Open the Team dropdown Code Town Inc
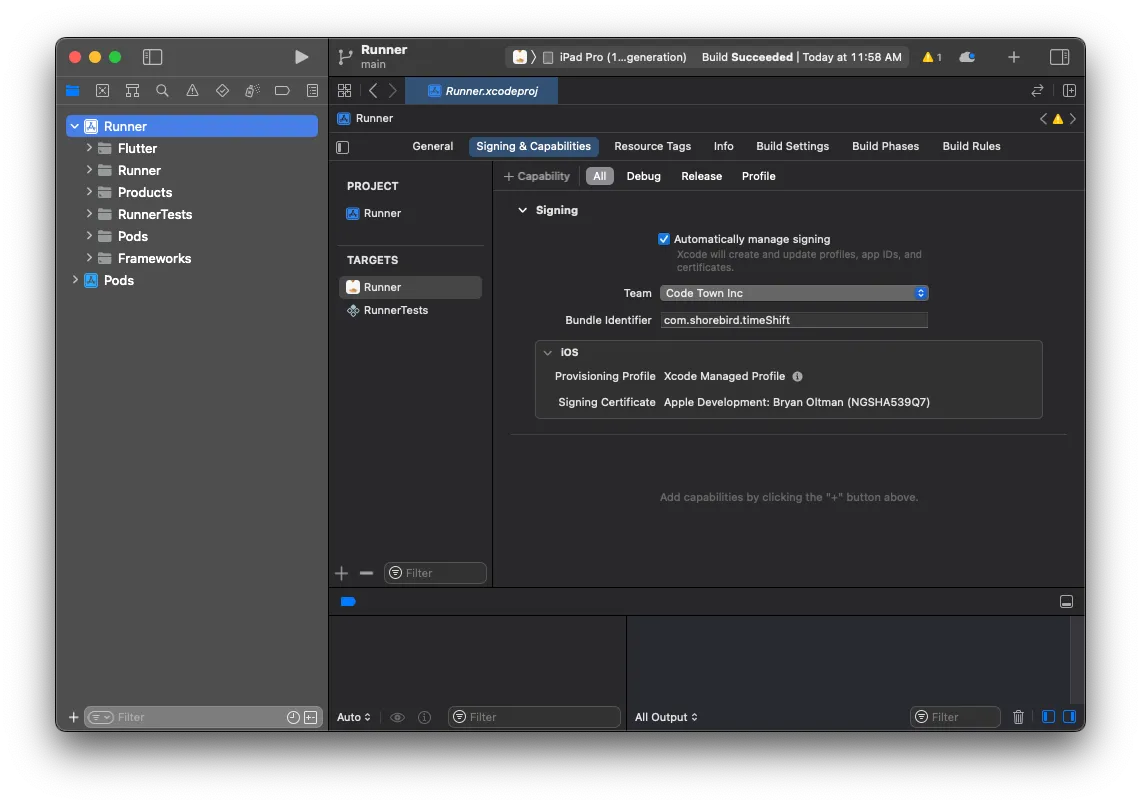Screen dimensions: 1141x805 click(x=794, y=293)
